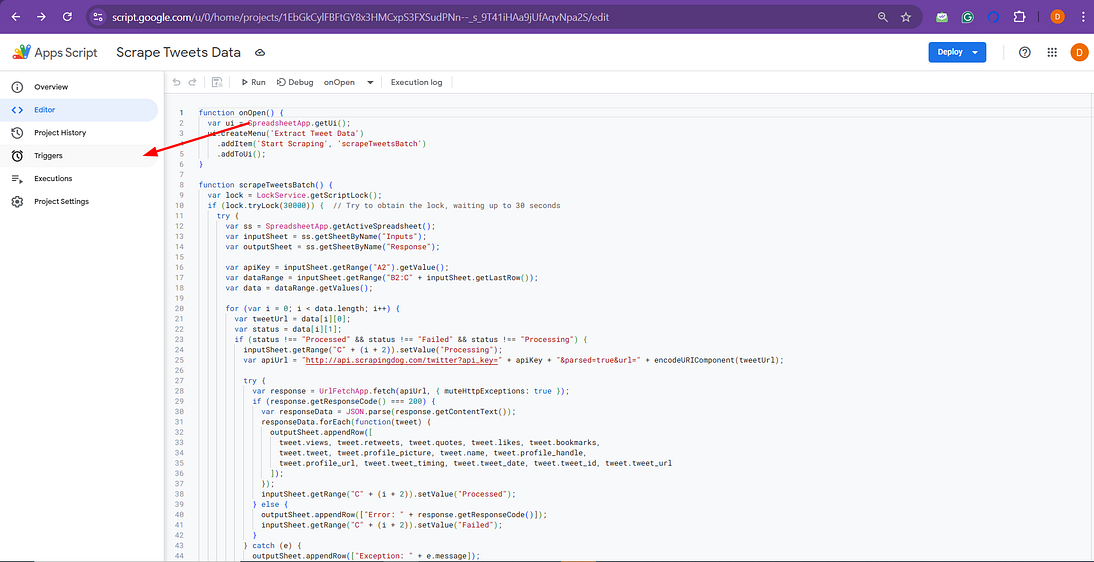Click the setValue("Failed") line
This screenshot has height=562, width=1094.
381,525
